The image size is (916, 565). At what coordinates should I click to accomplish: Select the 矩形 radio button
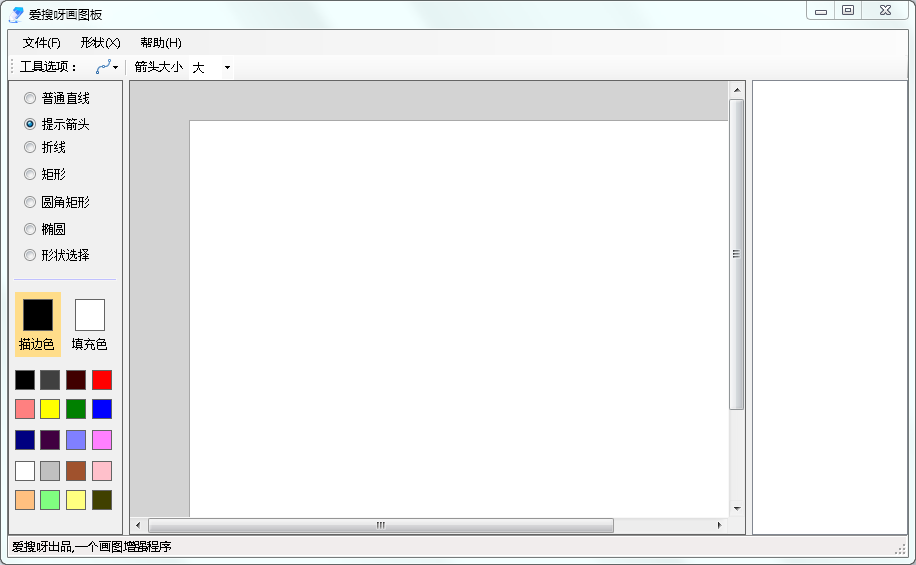30,174
